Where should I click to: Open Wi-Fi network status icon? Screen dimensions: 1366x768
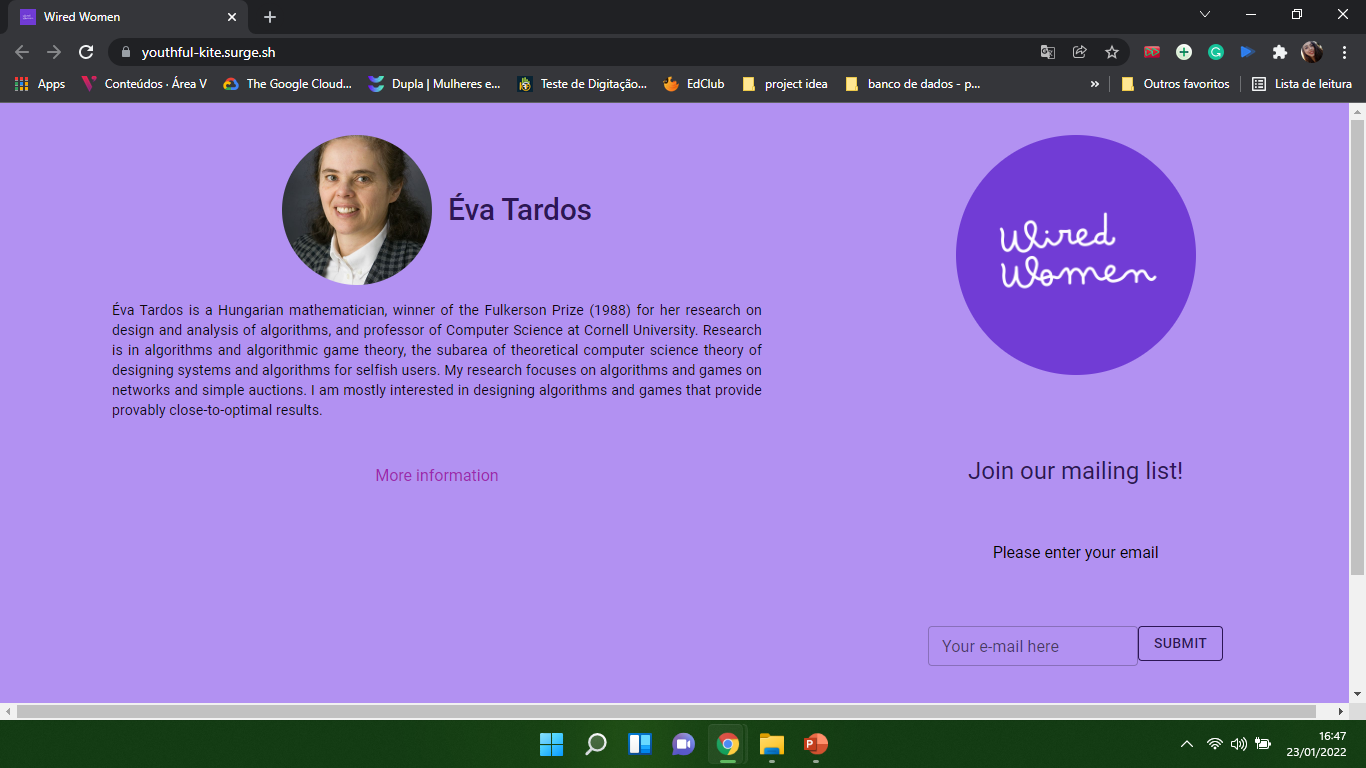click(x=1215, y=744)
